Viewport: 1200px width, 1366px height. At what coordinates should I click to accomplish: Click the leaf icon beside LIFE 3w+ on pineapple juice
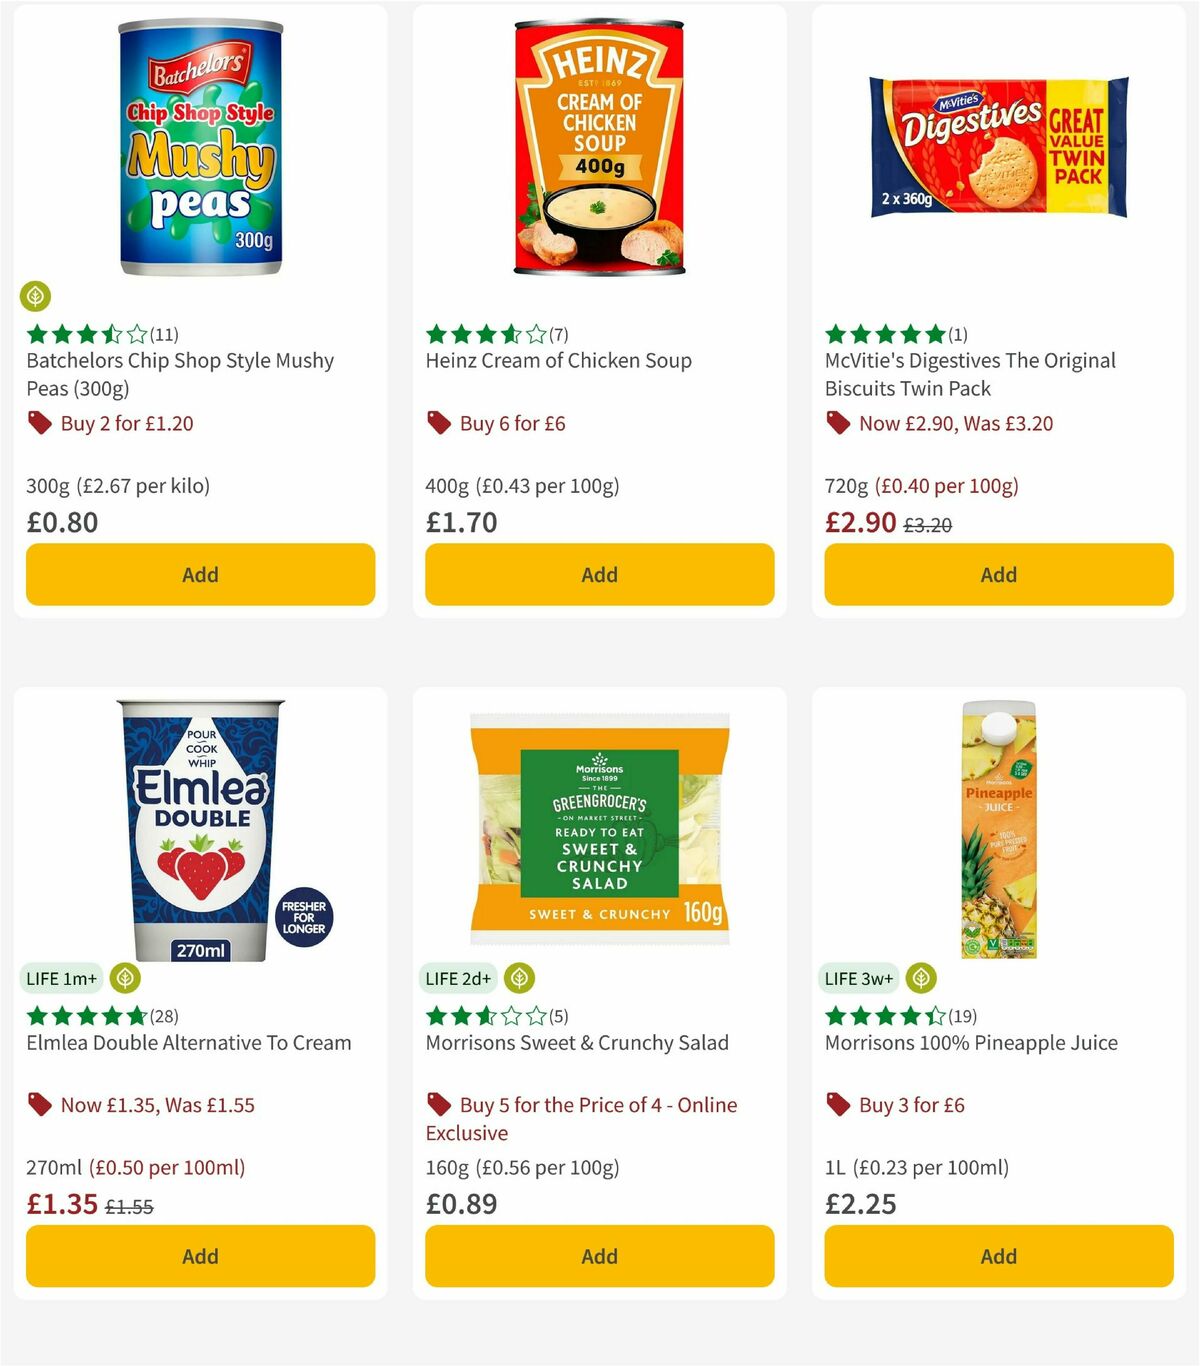920,978
